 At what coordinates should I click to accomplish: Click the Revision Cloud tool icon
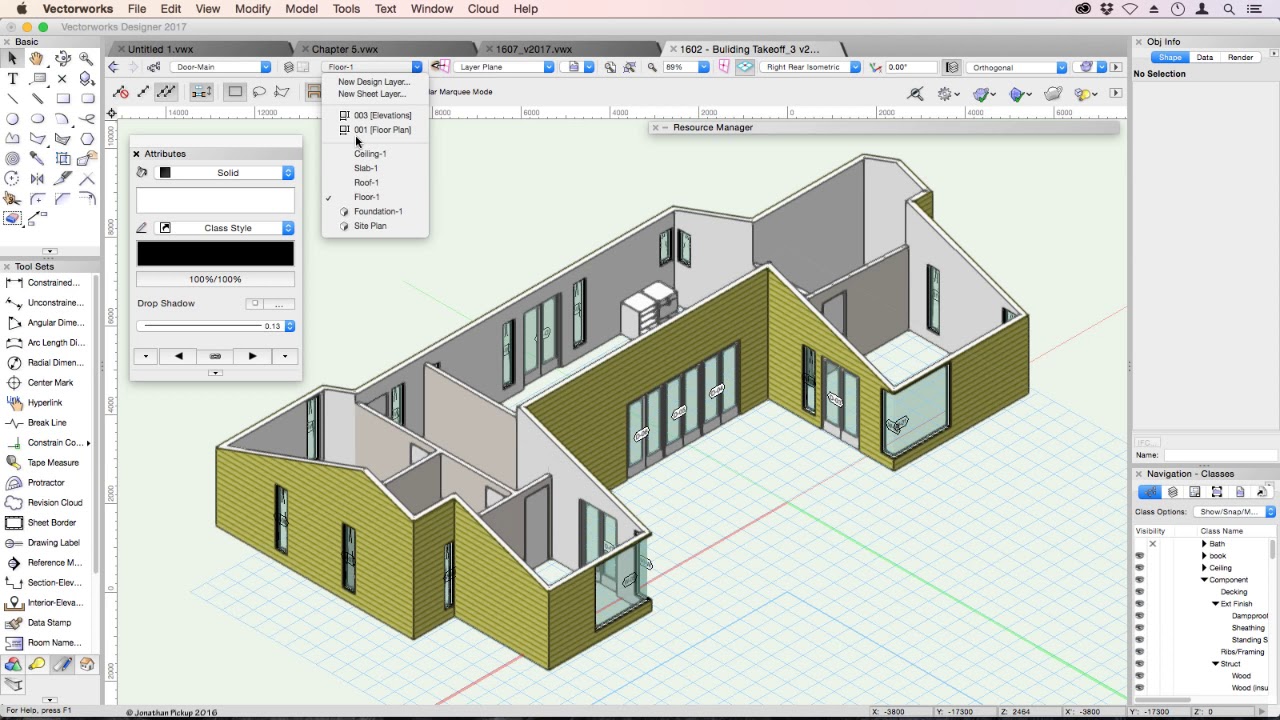13,503
